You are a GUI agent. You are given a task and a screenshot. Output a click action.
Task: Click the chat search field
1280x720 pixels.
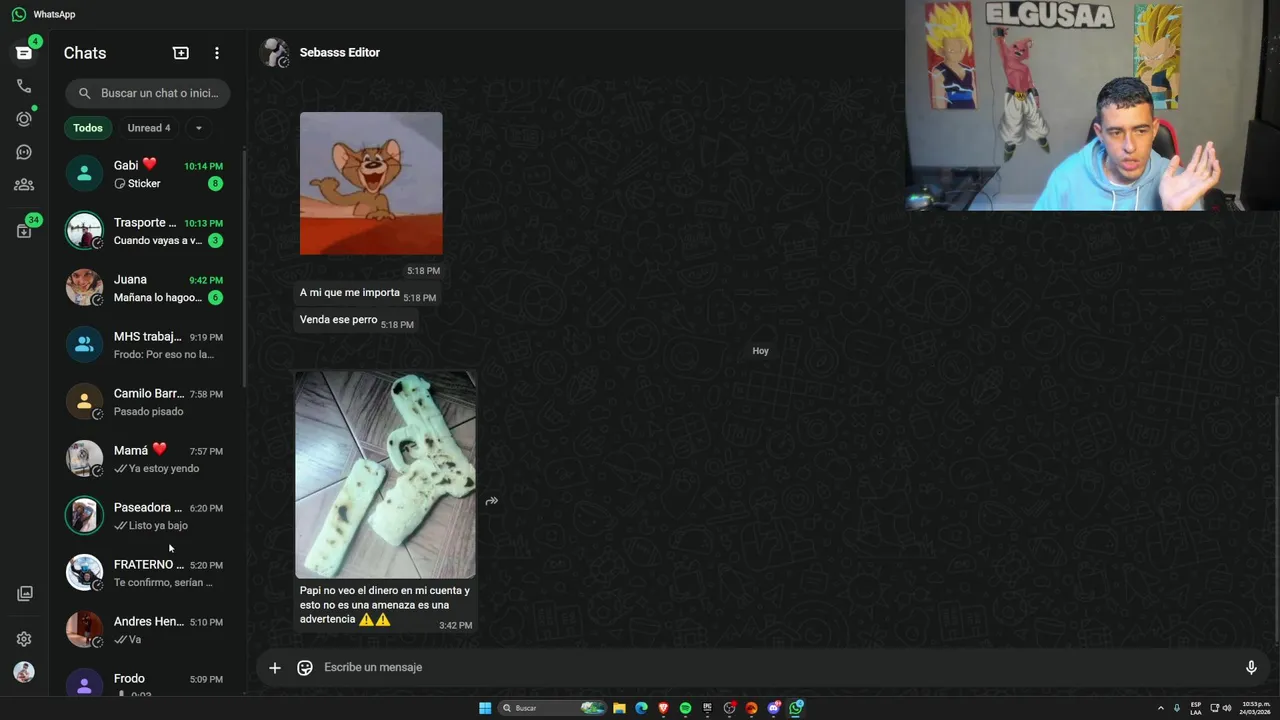click(x=148, y=93)
